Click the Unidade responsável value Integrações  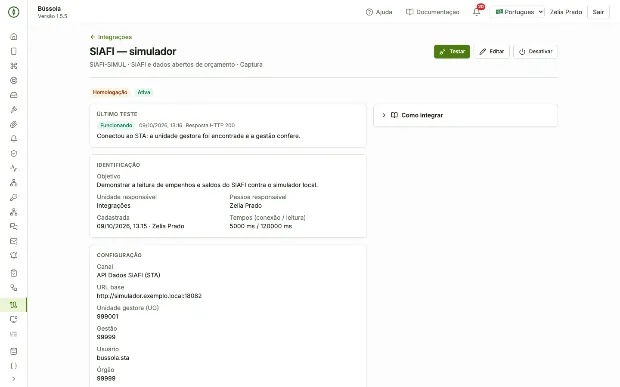[x=113, y=206]
